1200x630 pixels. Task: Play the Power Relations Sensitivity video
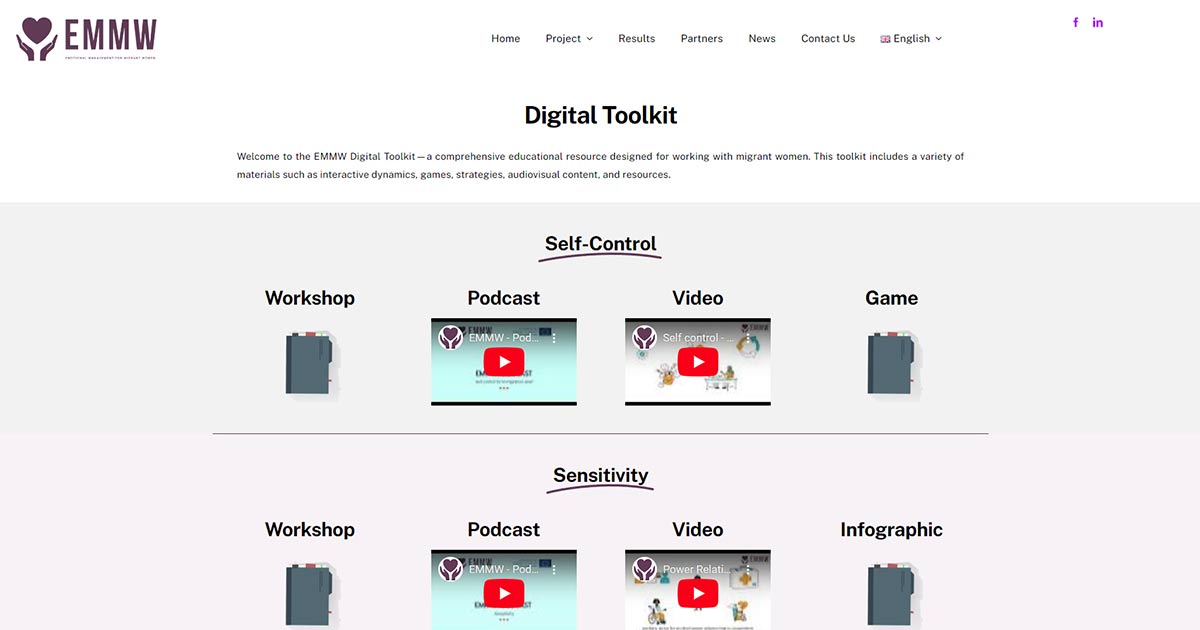pyautogui.click(x=698, y=594)
